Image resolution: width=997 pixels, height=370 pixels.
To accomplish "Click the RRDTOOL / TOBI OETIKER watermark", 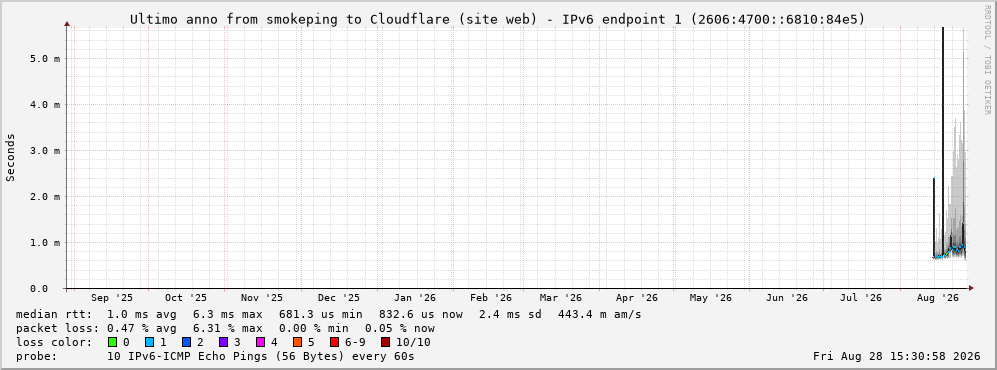I will click(x=987, y=60).
